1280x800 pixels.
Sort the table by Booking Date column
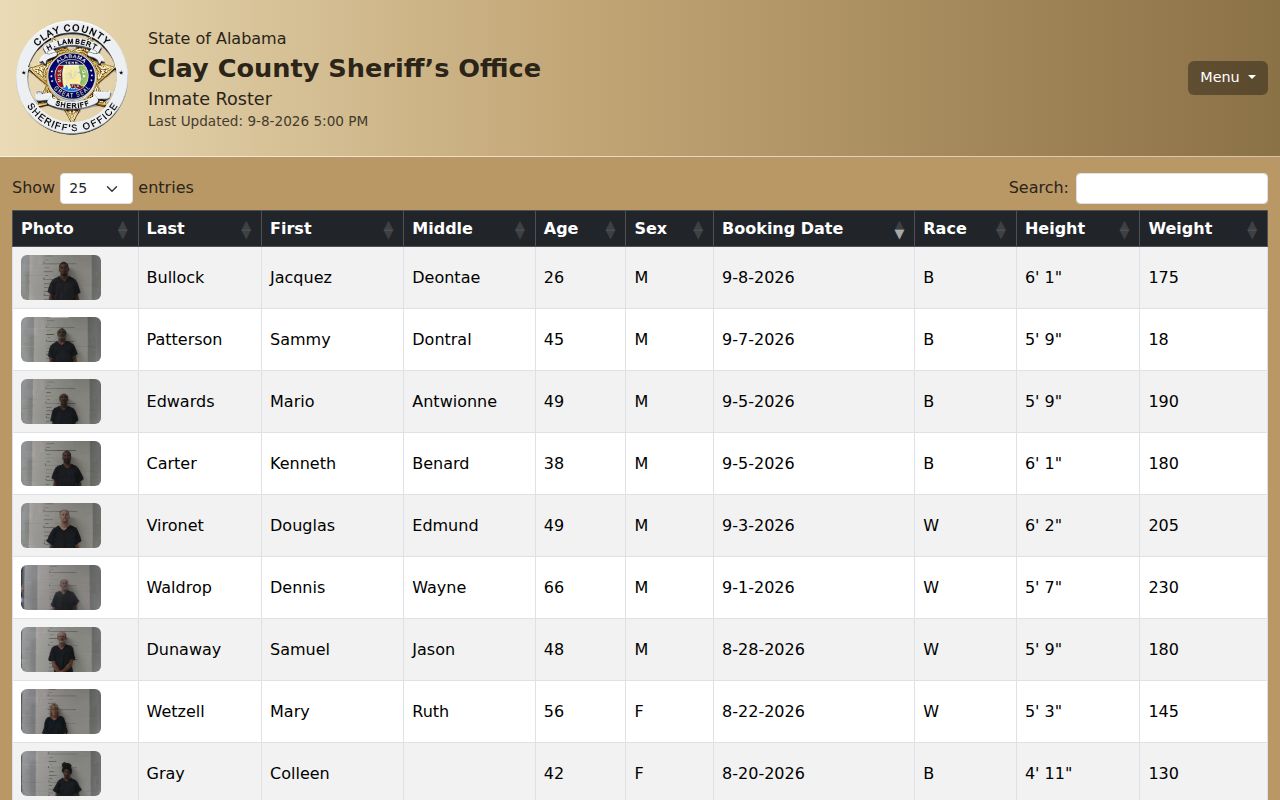click(x=814, y=229)
